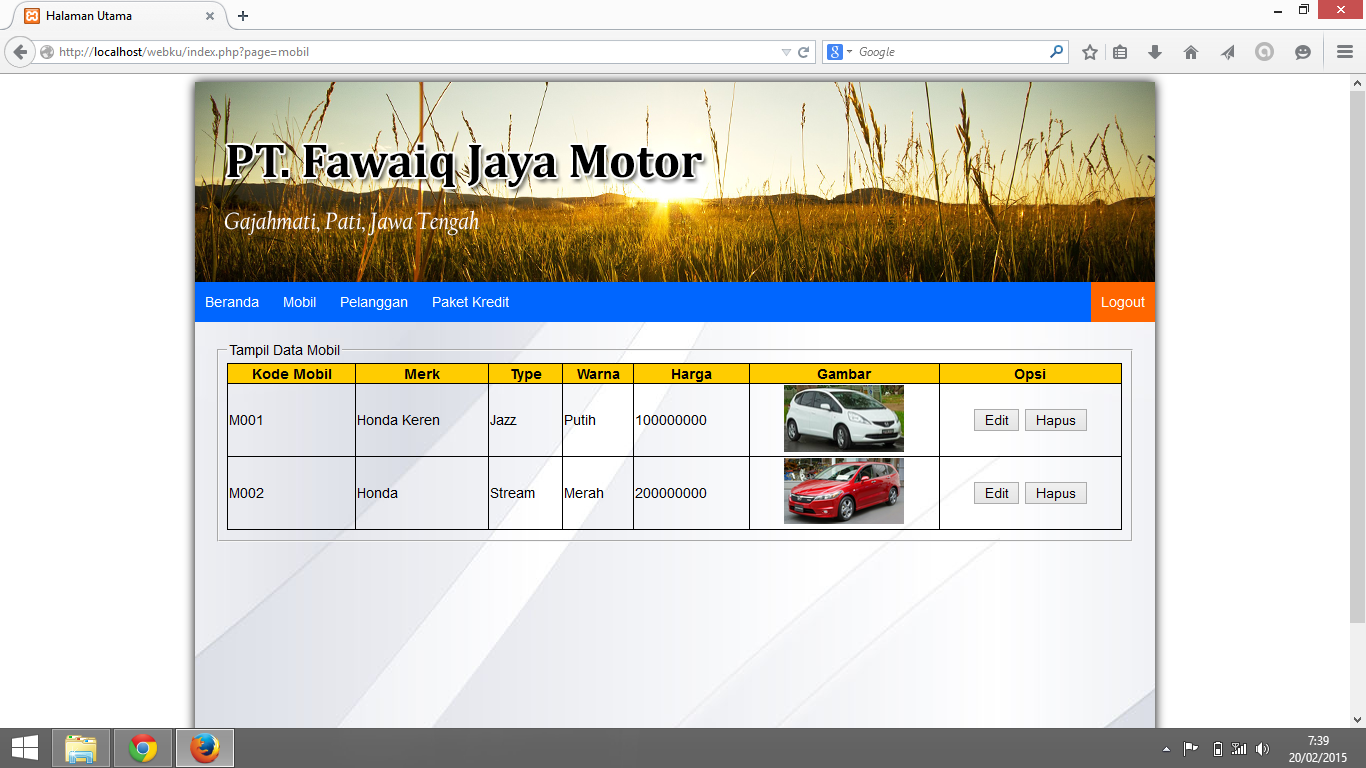Click the price 100000000 cell
1366x768 pixels.
pos(691,420)
